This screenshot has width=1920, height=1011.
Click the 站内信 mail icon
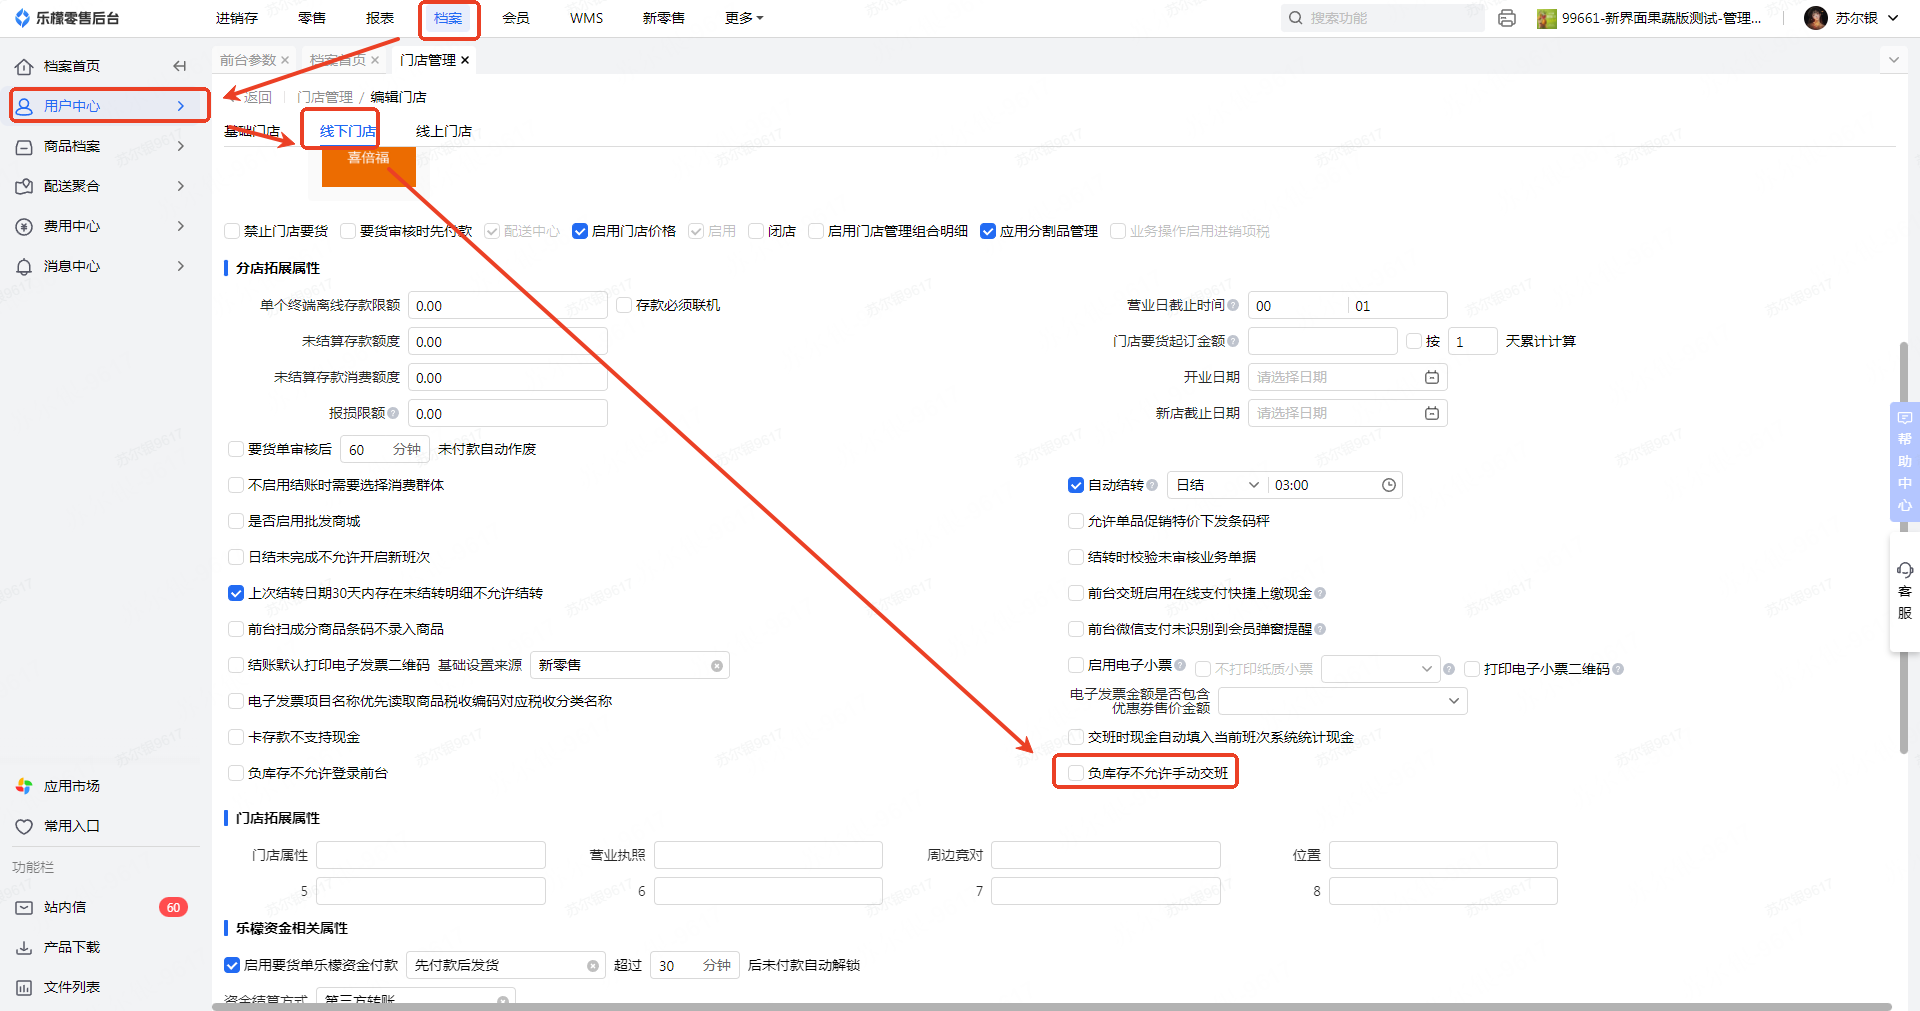click(24, 907)
